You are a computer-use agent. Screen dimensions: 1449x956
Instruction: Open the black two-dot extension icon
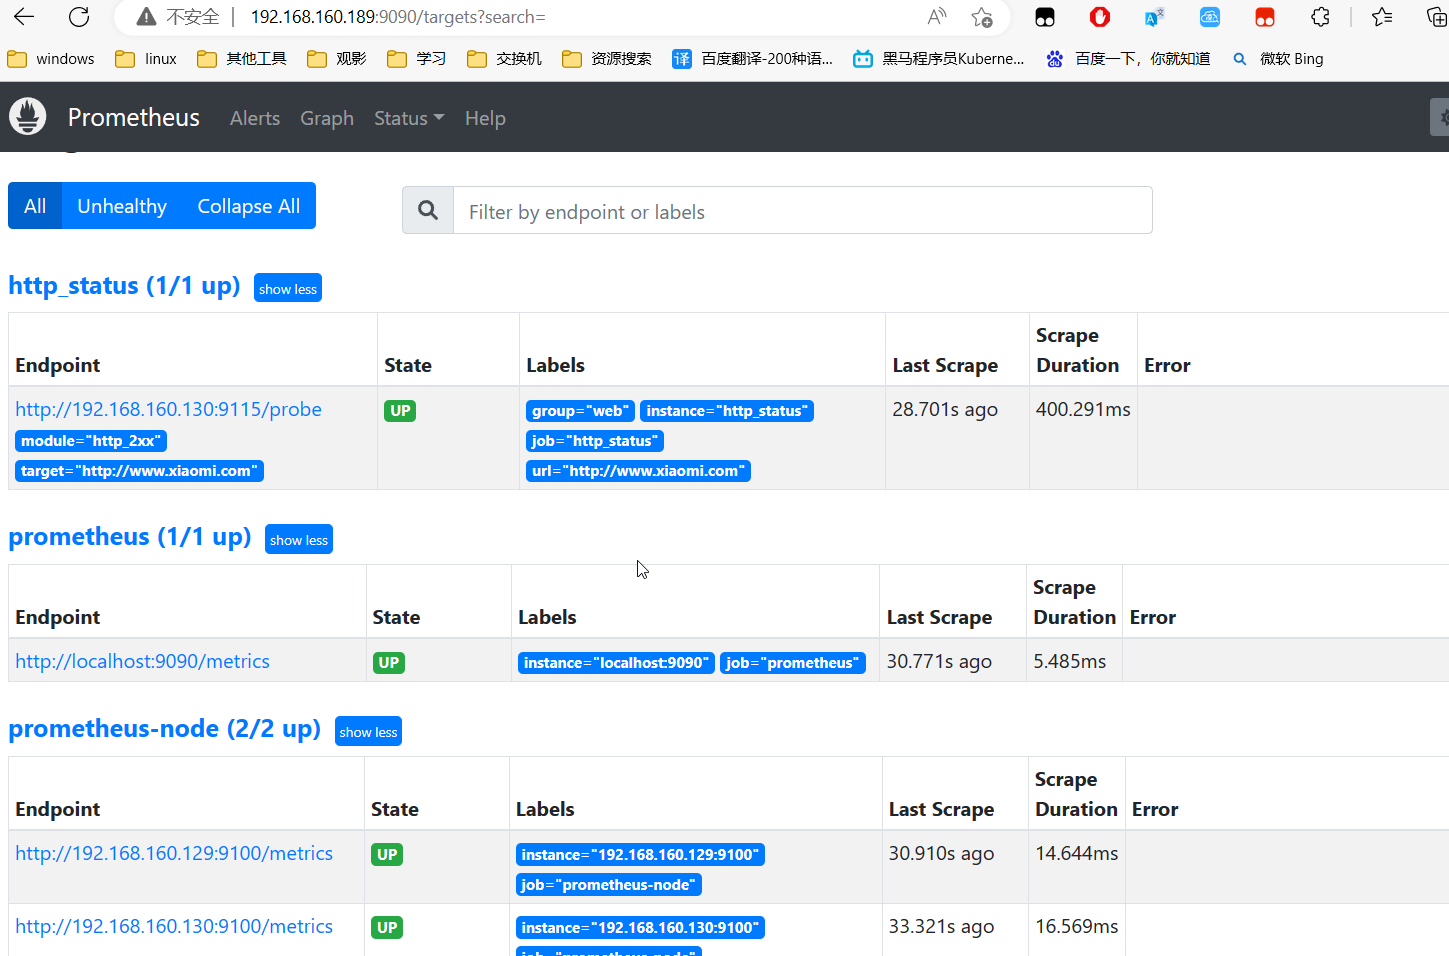pos(1045,17)
